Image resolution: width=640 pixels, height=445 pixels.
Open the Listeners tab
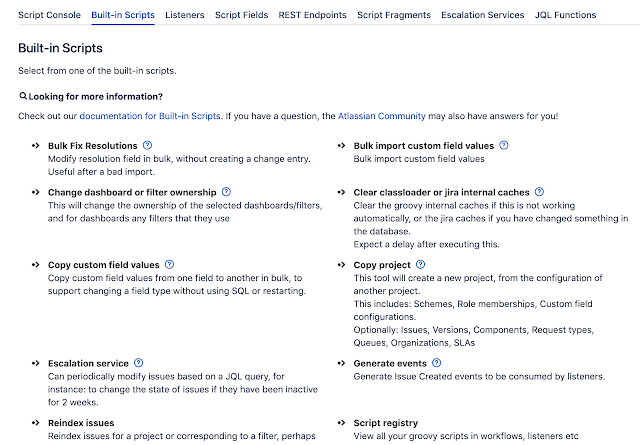pyautogui.click(x=184, y=15)
